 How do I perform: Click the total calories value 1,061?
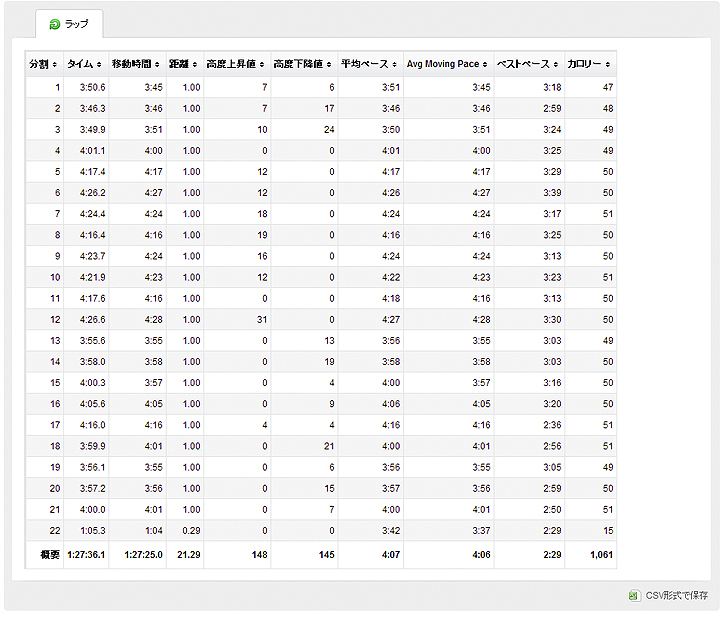(601, 554)
